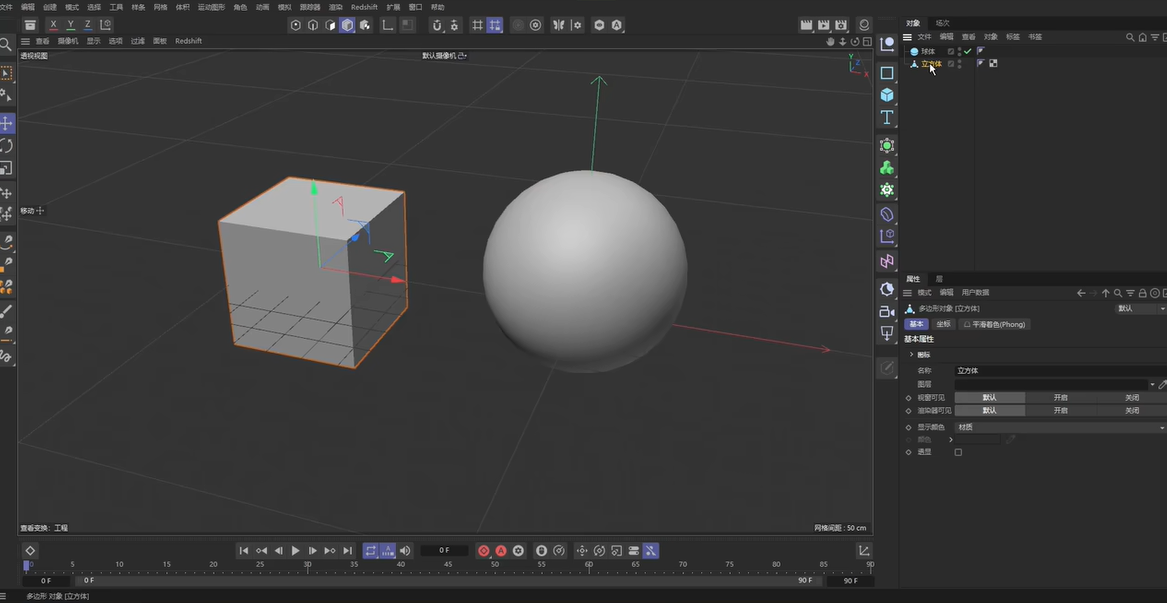
Task: Click 开启 for the 视窗可见 setting
Action: point(1060,397)
